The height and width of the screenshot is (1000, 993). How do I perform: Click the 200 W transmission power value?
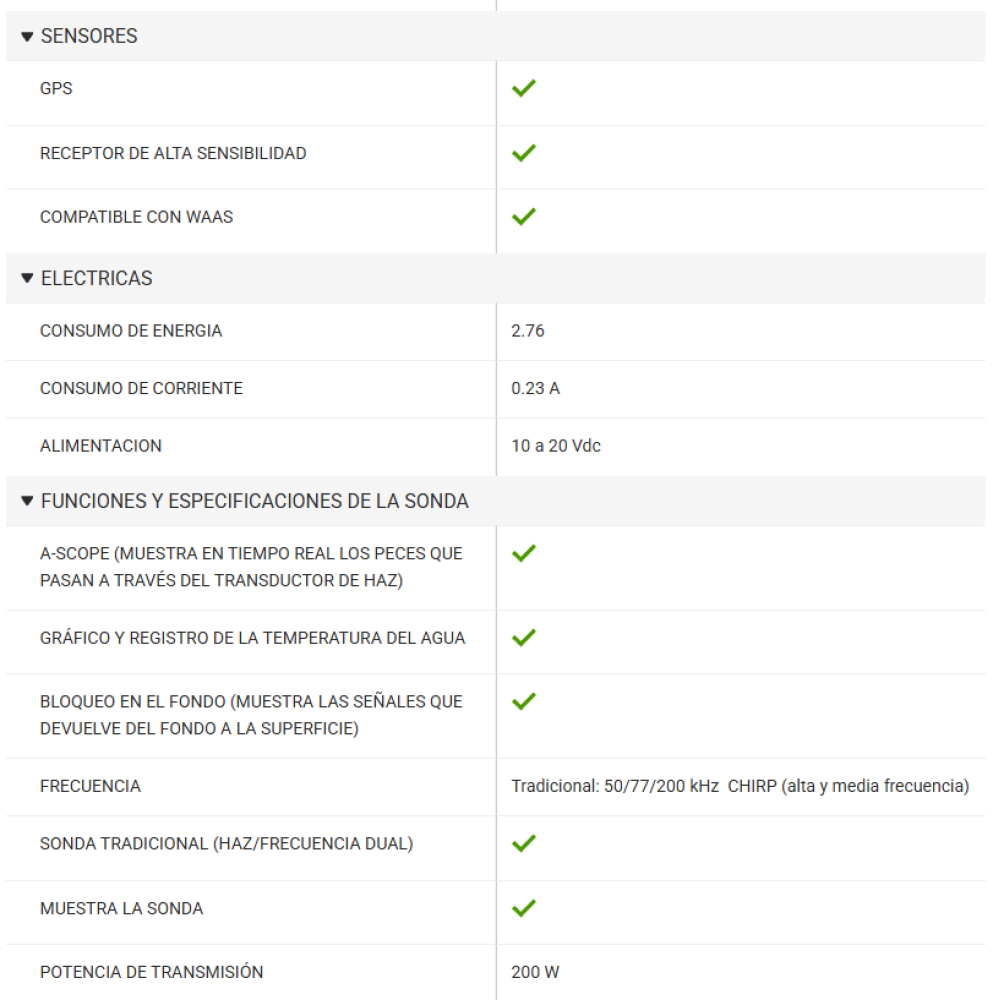tap(536, 972)
